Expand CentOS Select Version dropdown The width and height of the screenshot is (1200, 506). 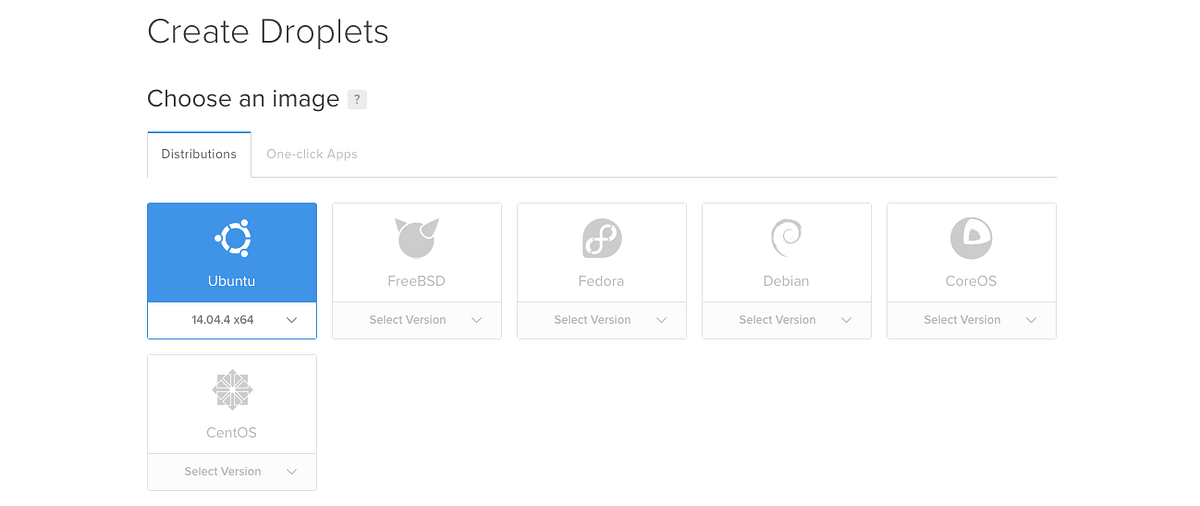(232, 471)
